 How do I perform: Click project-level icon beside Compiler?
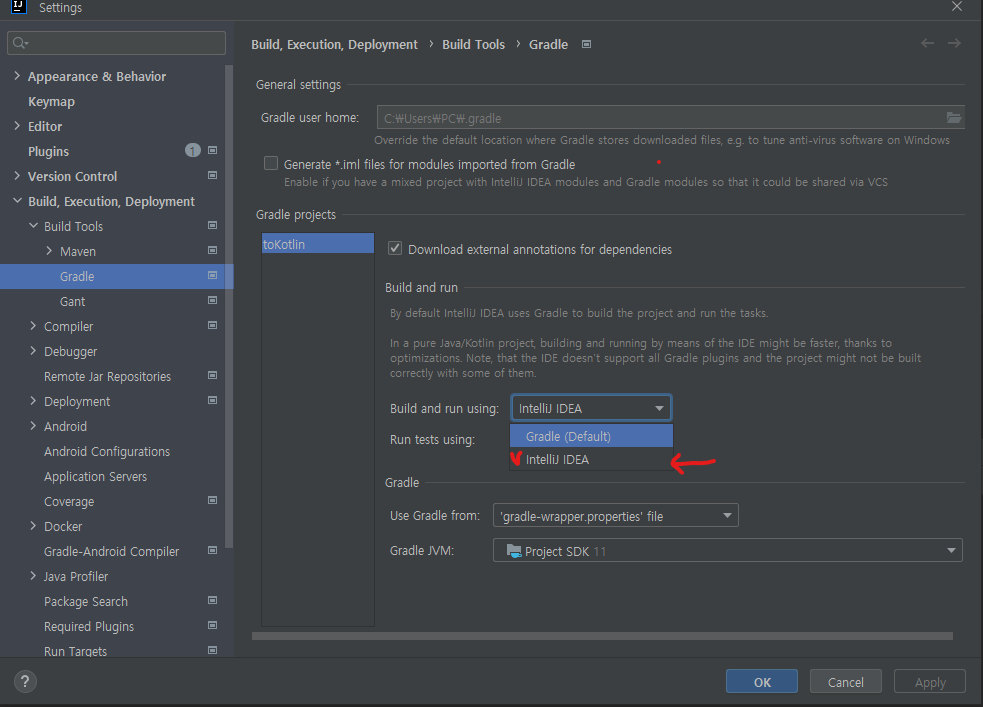pyautogui.click(x=213, y=326)
